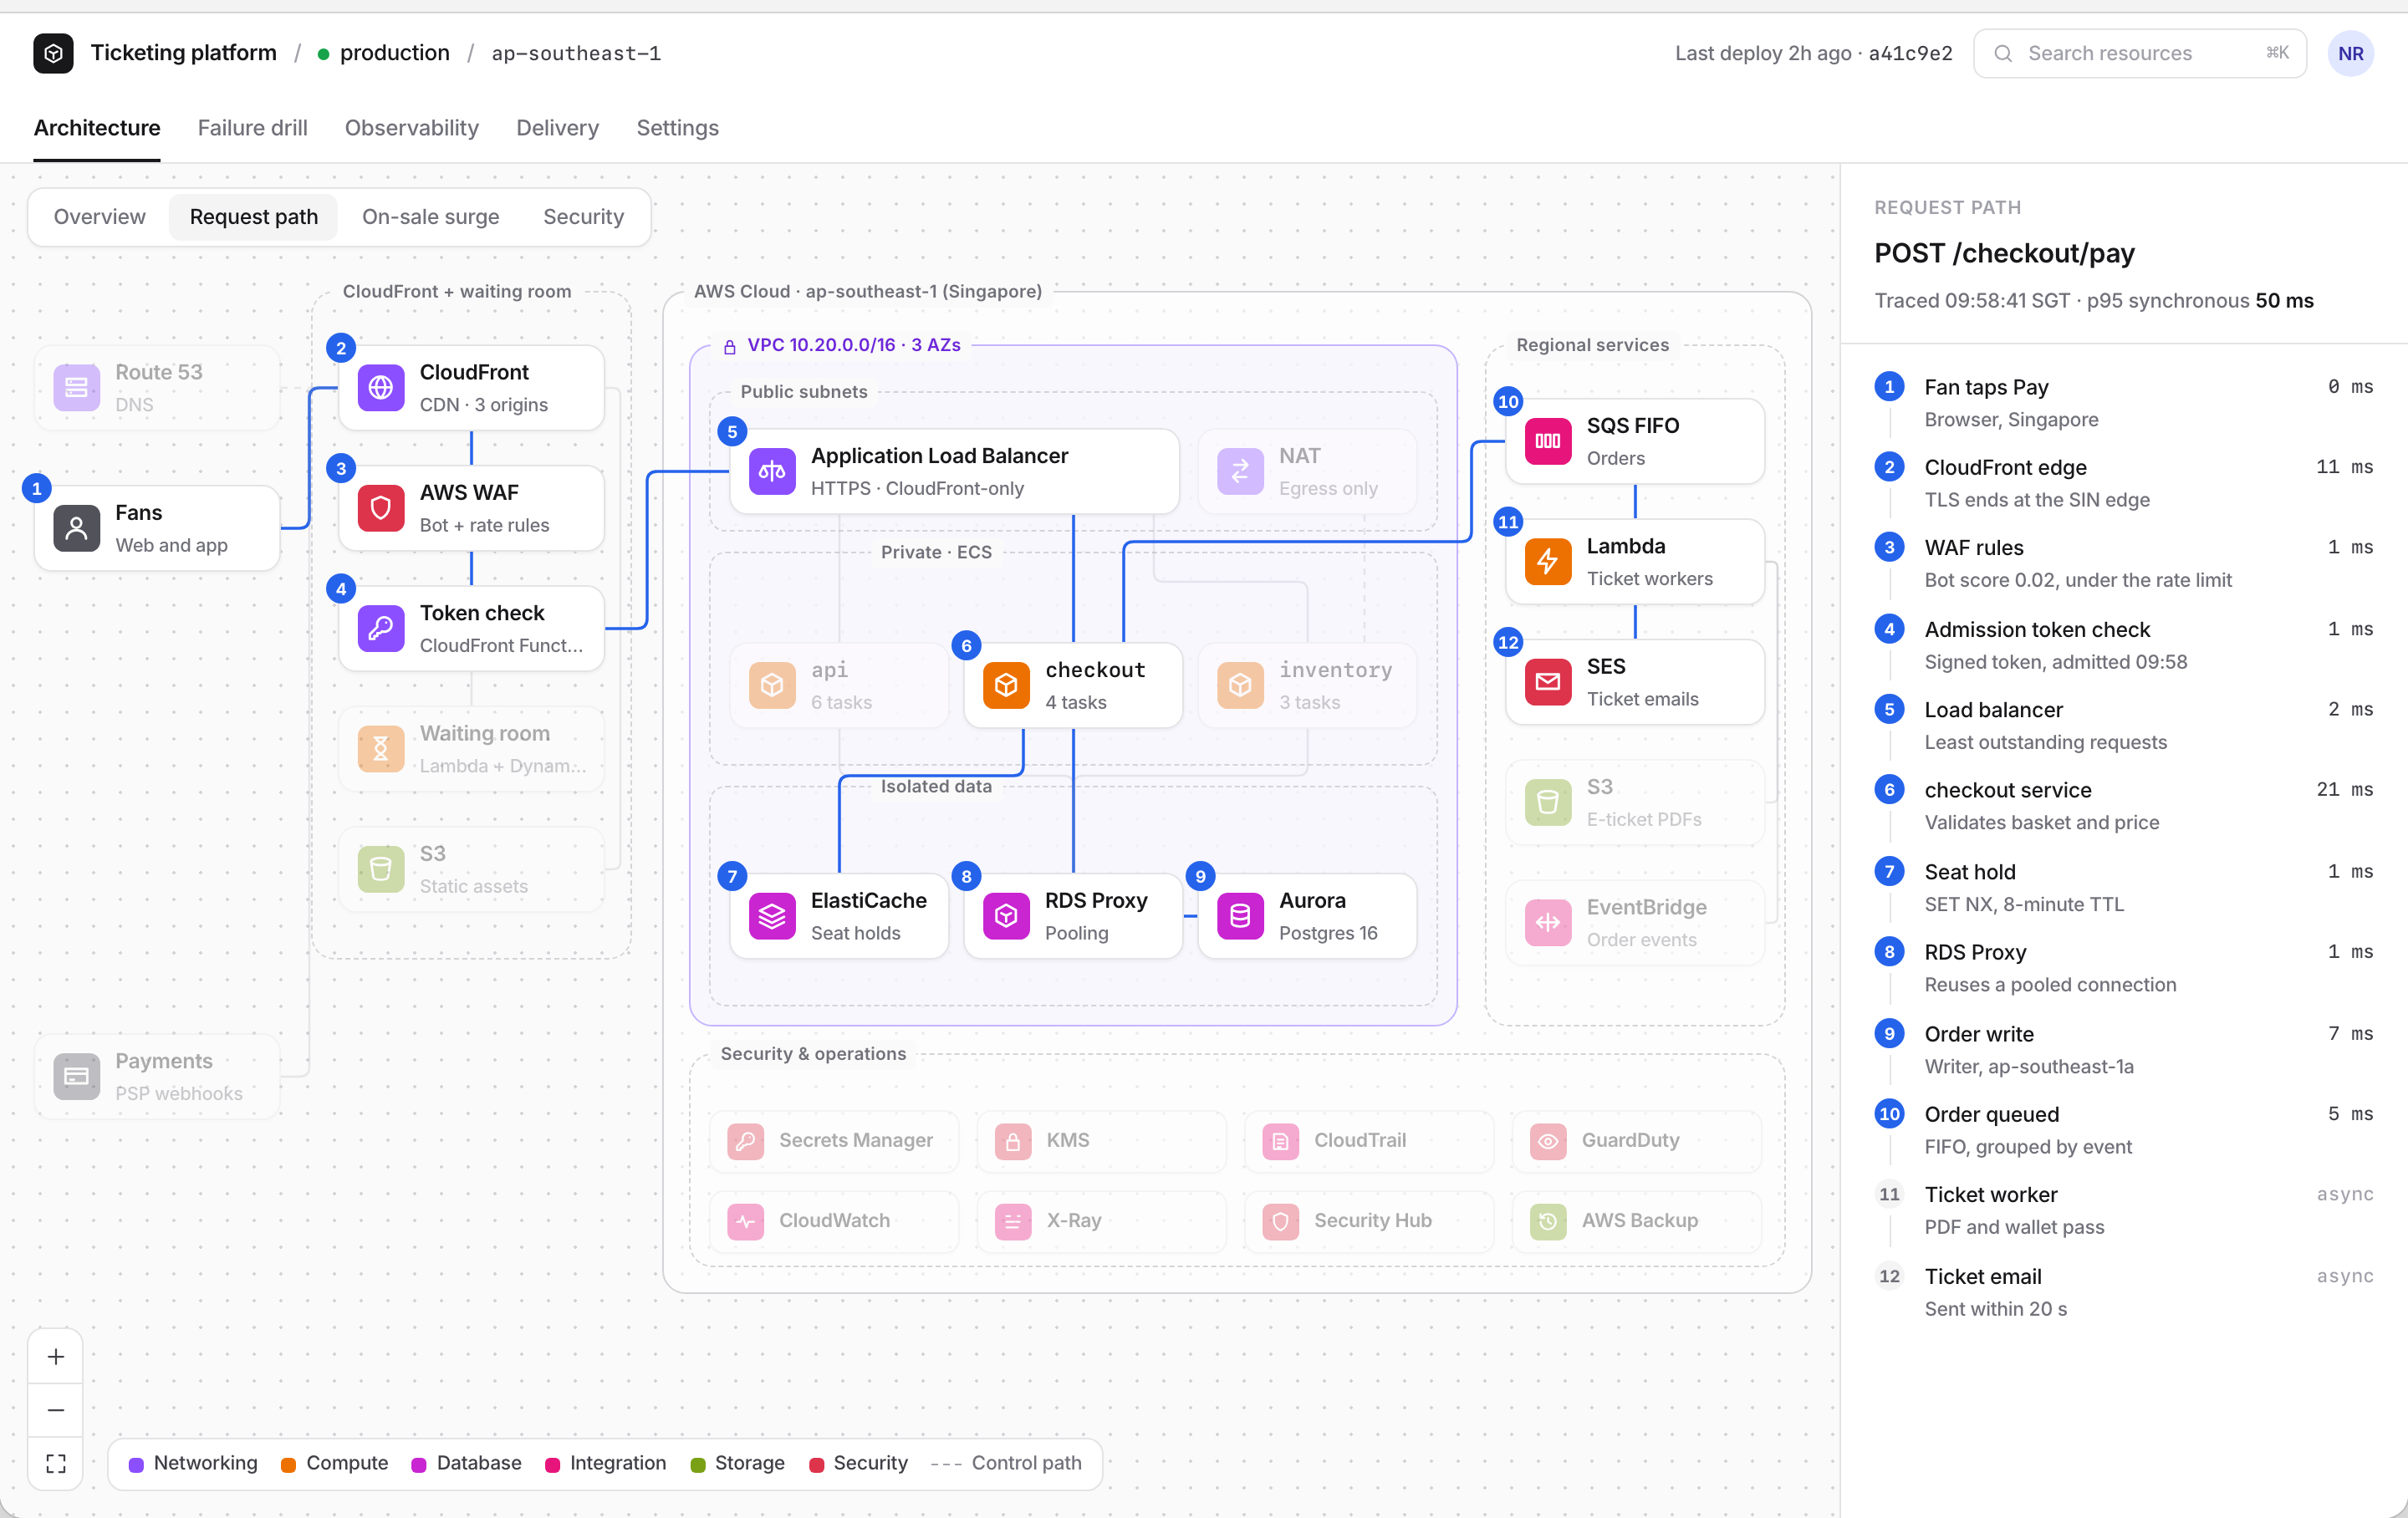Click the Waiting room hourglass icon
Viewport: 2408px width, 1518px height.
pos(381,749)
